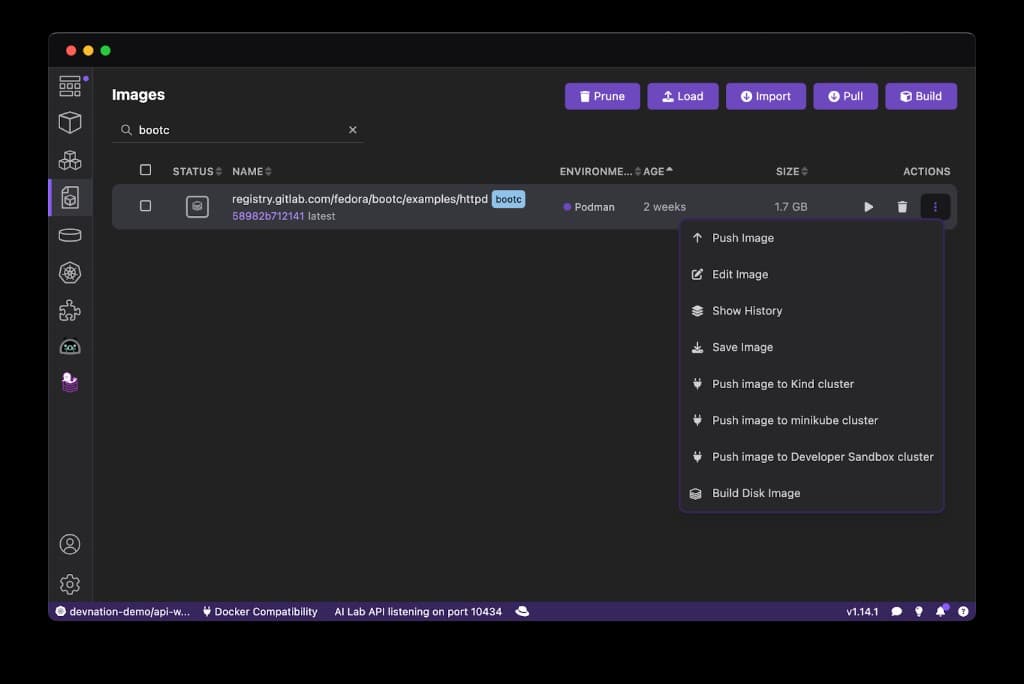Open the AI Lab extension in sidebar
The height and width of the screenshot is (684, 1024).
(x=69, y=346)
